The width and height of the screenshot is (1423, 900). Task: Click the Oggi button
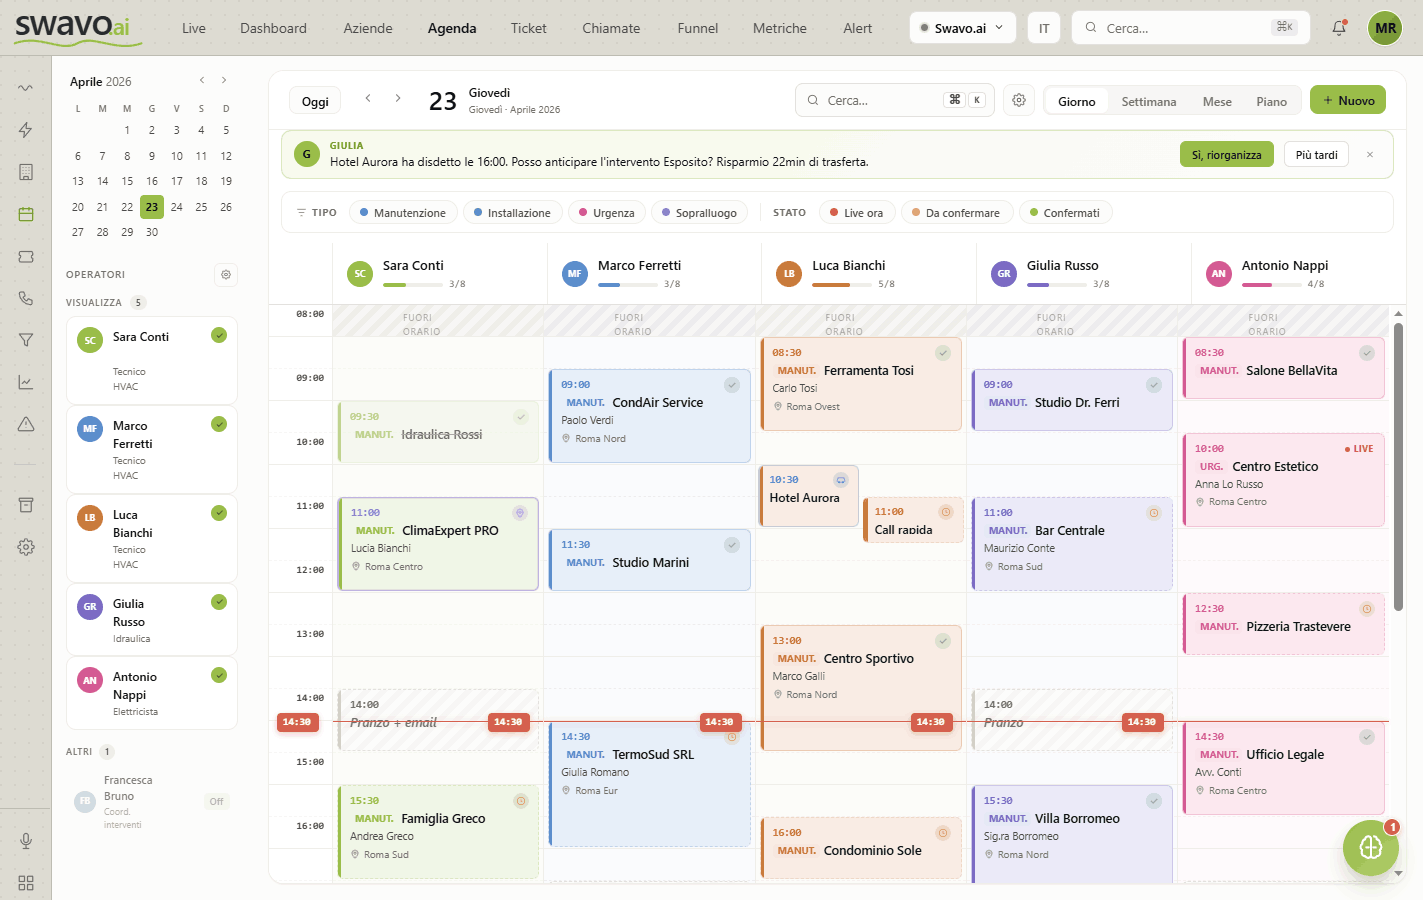315,101
